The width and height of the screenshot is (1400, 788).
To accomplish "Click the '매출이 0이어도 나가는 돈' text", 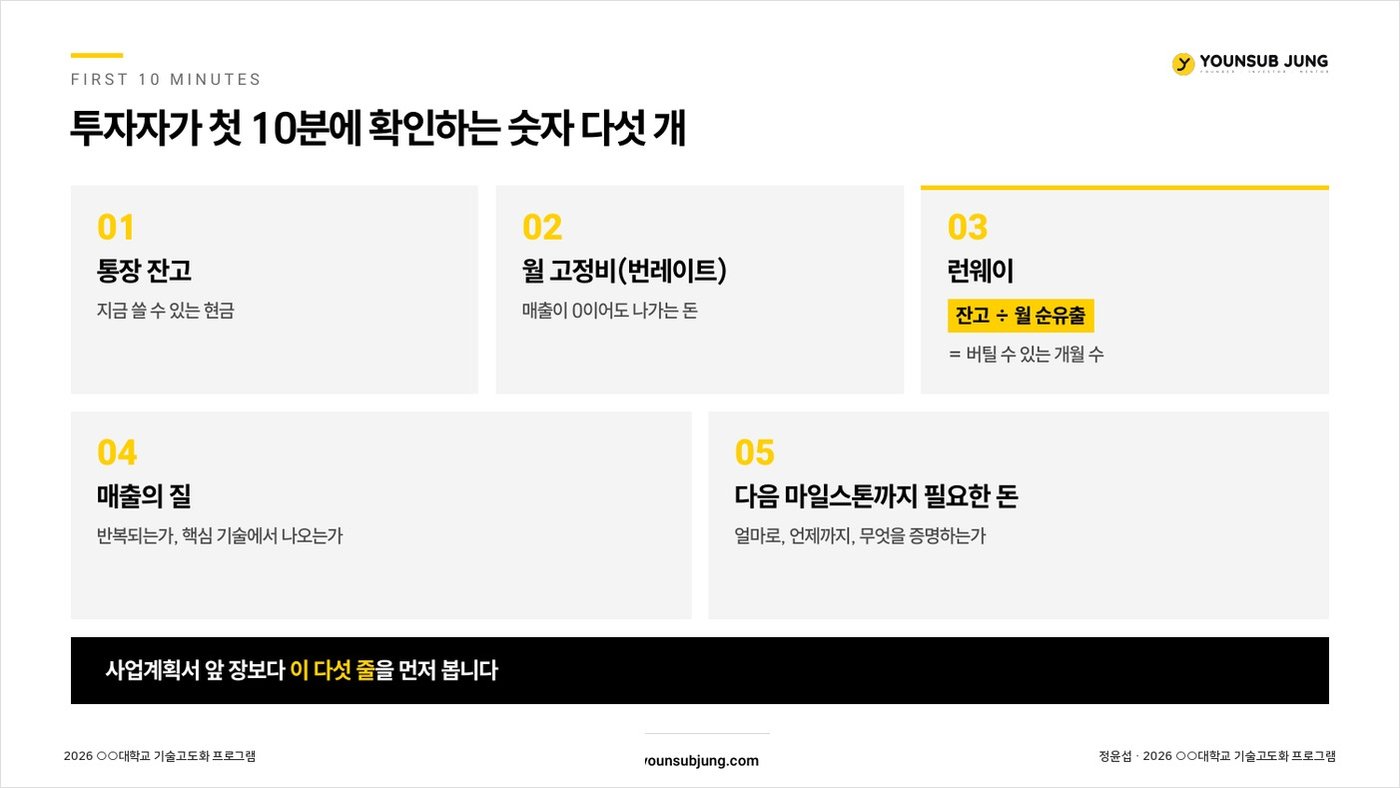I will pos(610,311).
